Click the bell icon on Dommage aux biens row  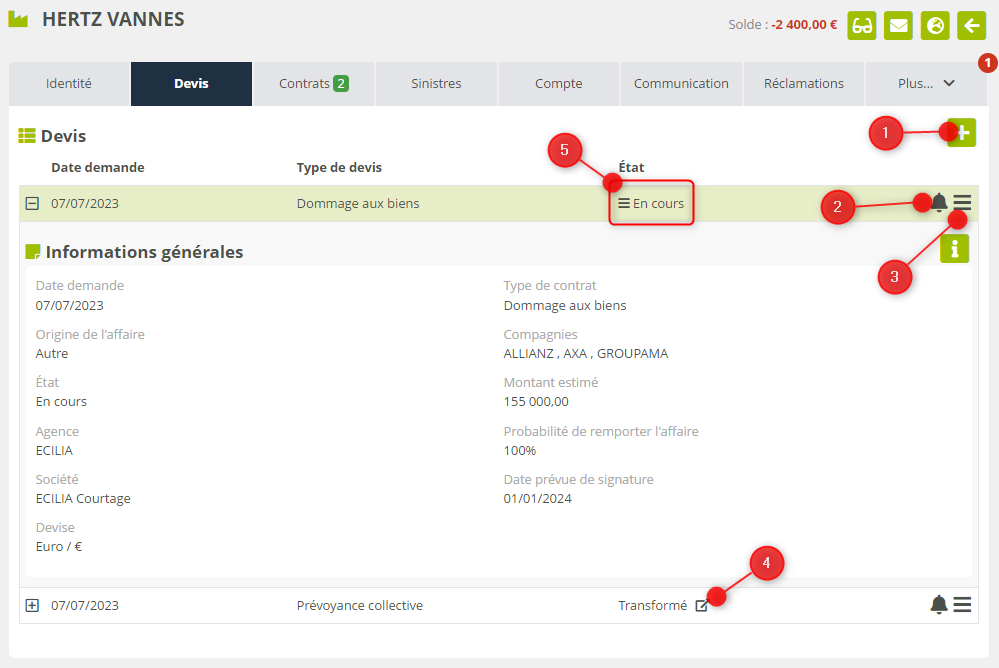[939, 203]
